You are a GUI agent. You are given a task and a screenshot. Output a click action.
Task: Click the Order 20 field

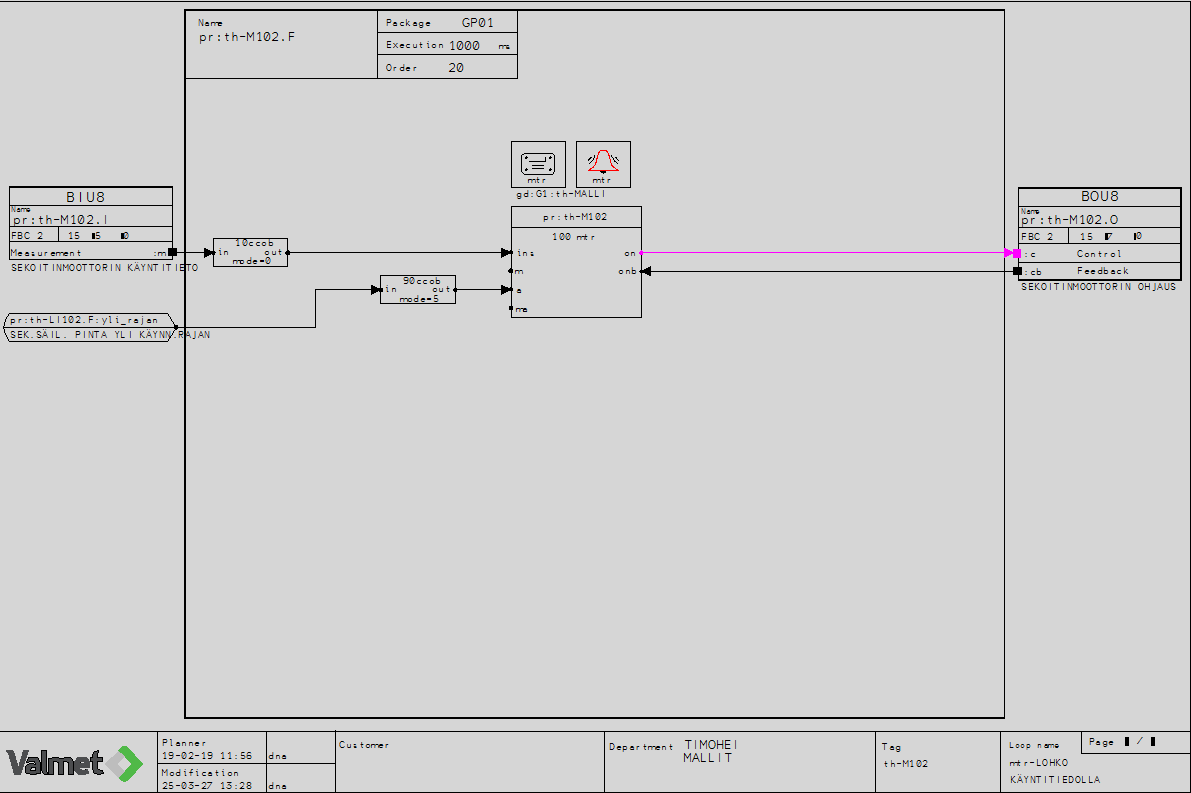(x=447, y=68)
